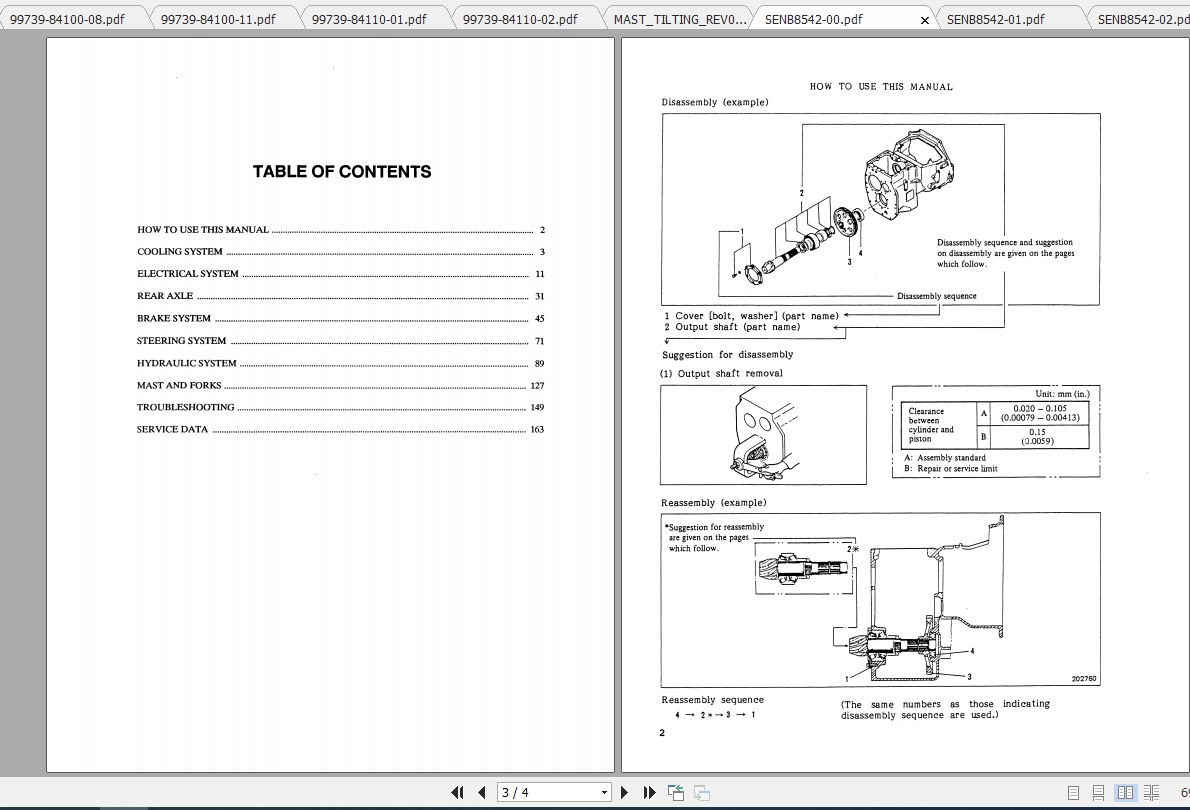Click the zoom percentage display
1190x810 pixels.
point(1182,792)
